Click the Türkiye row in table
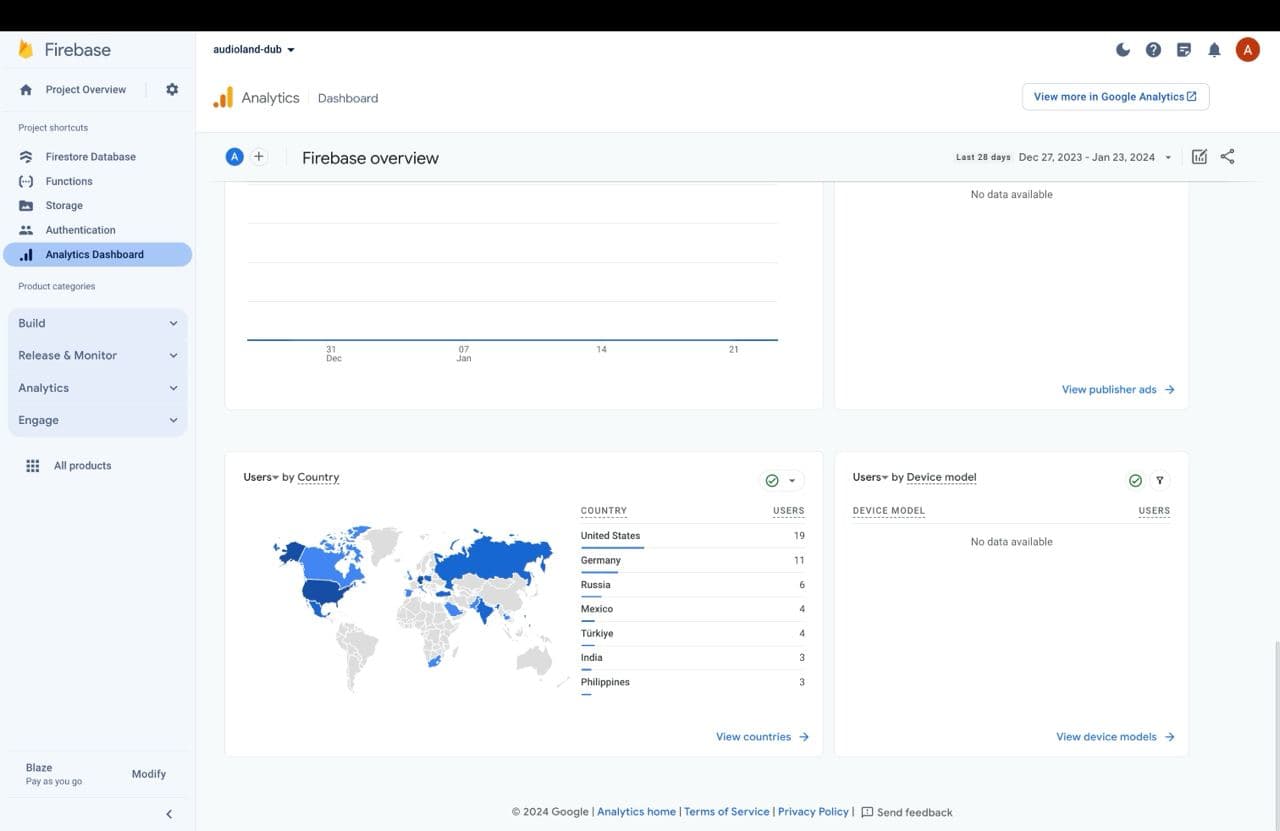 692,633
